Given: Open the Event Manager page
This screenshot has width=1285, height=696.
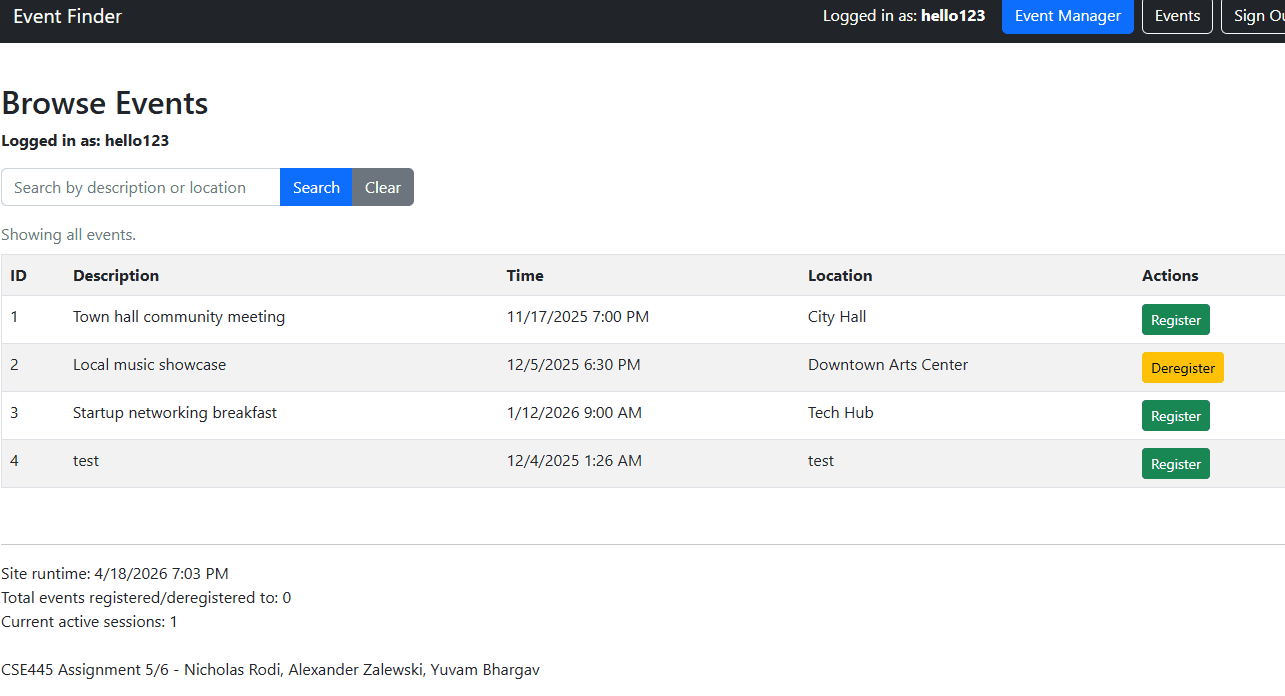Looking at the screenshot, I should [1068, 16].
